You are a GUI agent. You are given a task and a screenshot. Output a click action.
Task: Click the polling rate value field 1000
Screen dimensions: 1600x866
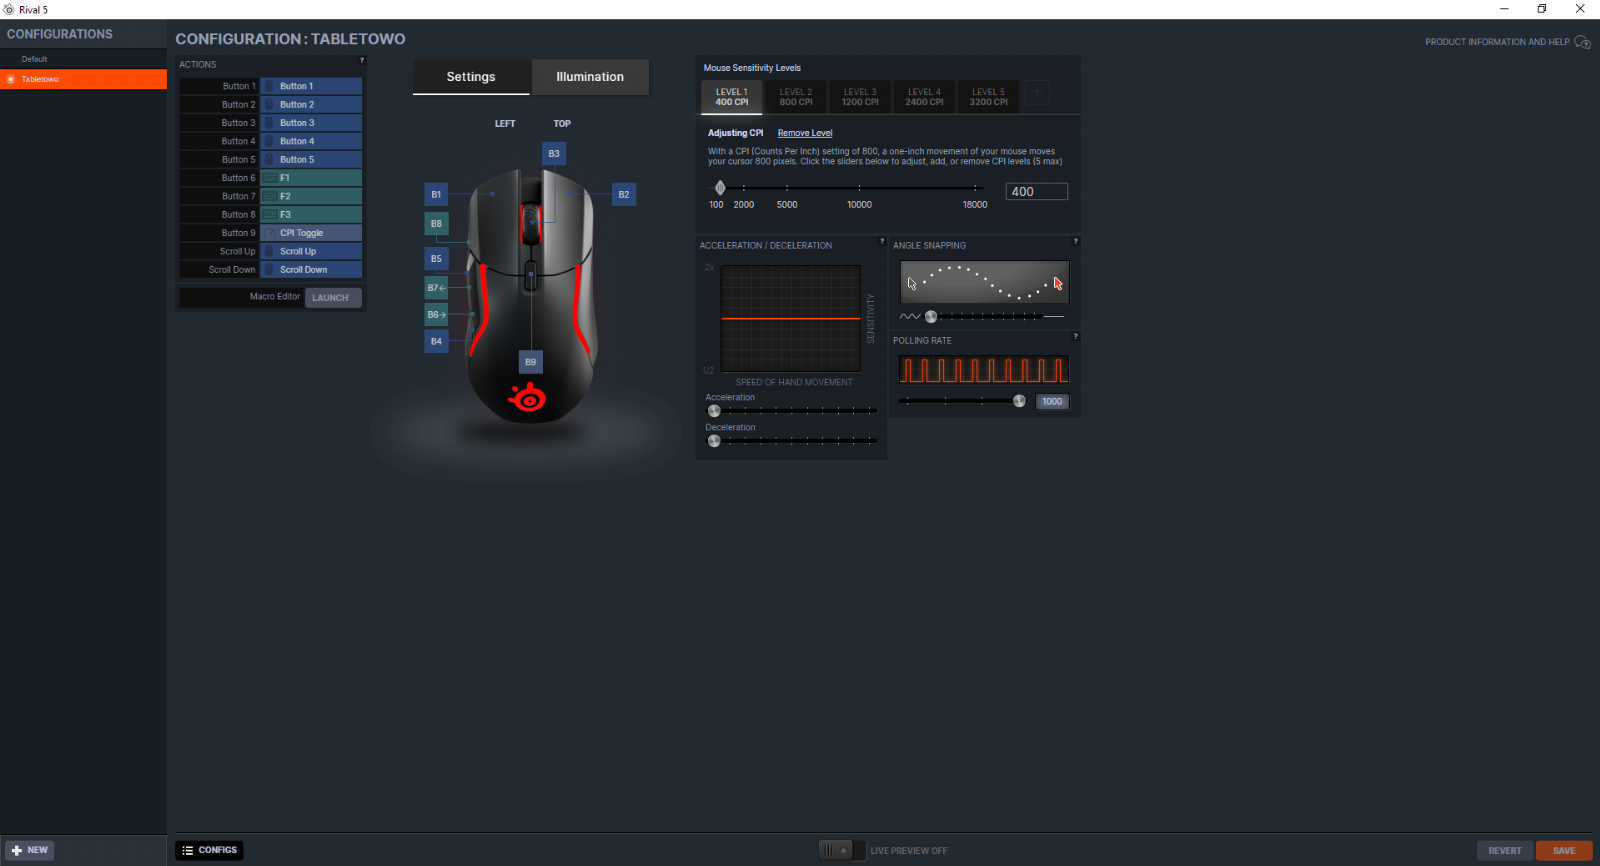tap(1052, 402)
